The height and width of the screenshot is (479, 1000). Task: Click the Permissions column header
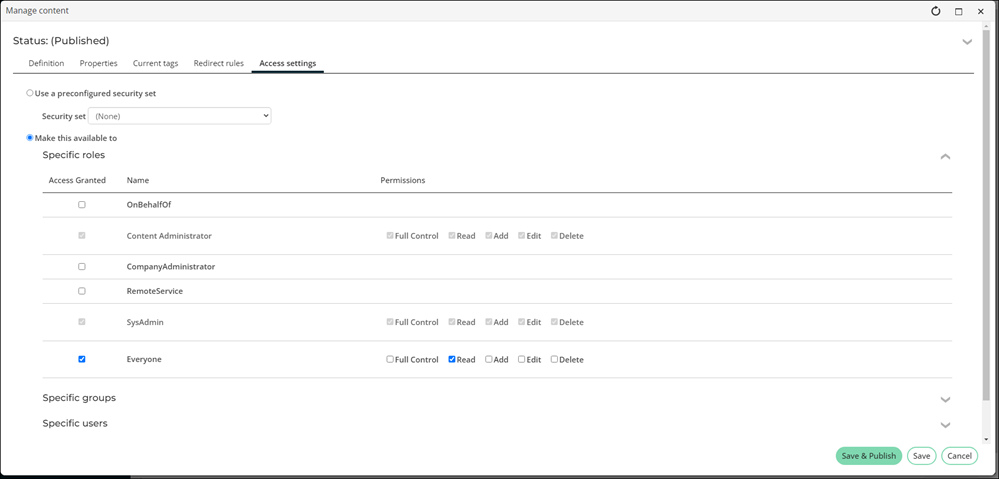[402, 181]
